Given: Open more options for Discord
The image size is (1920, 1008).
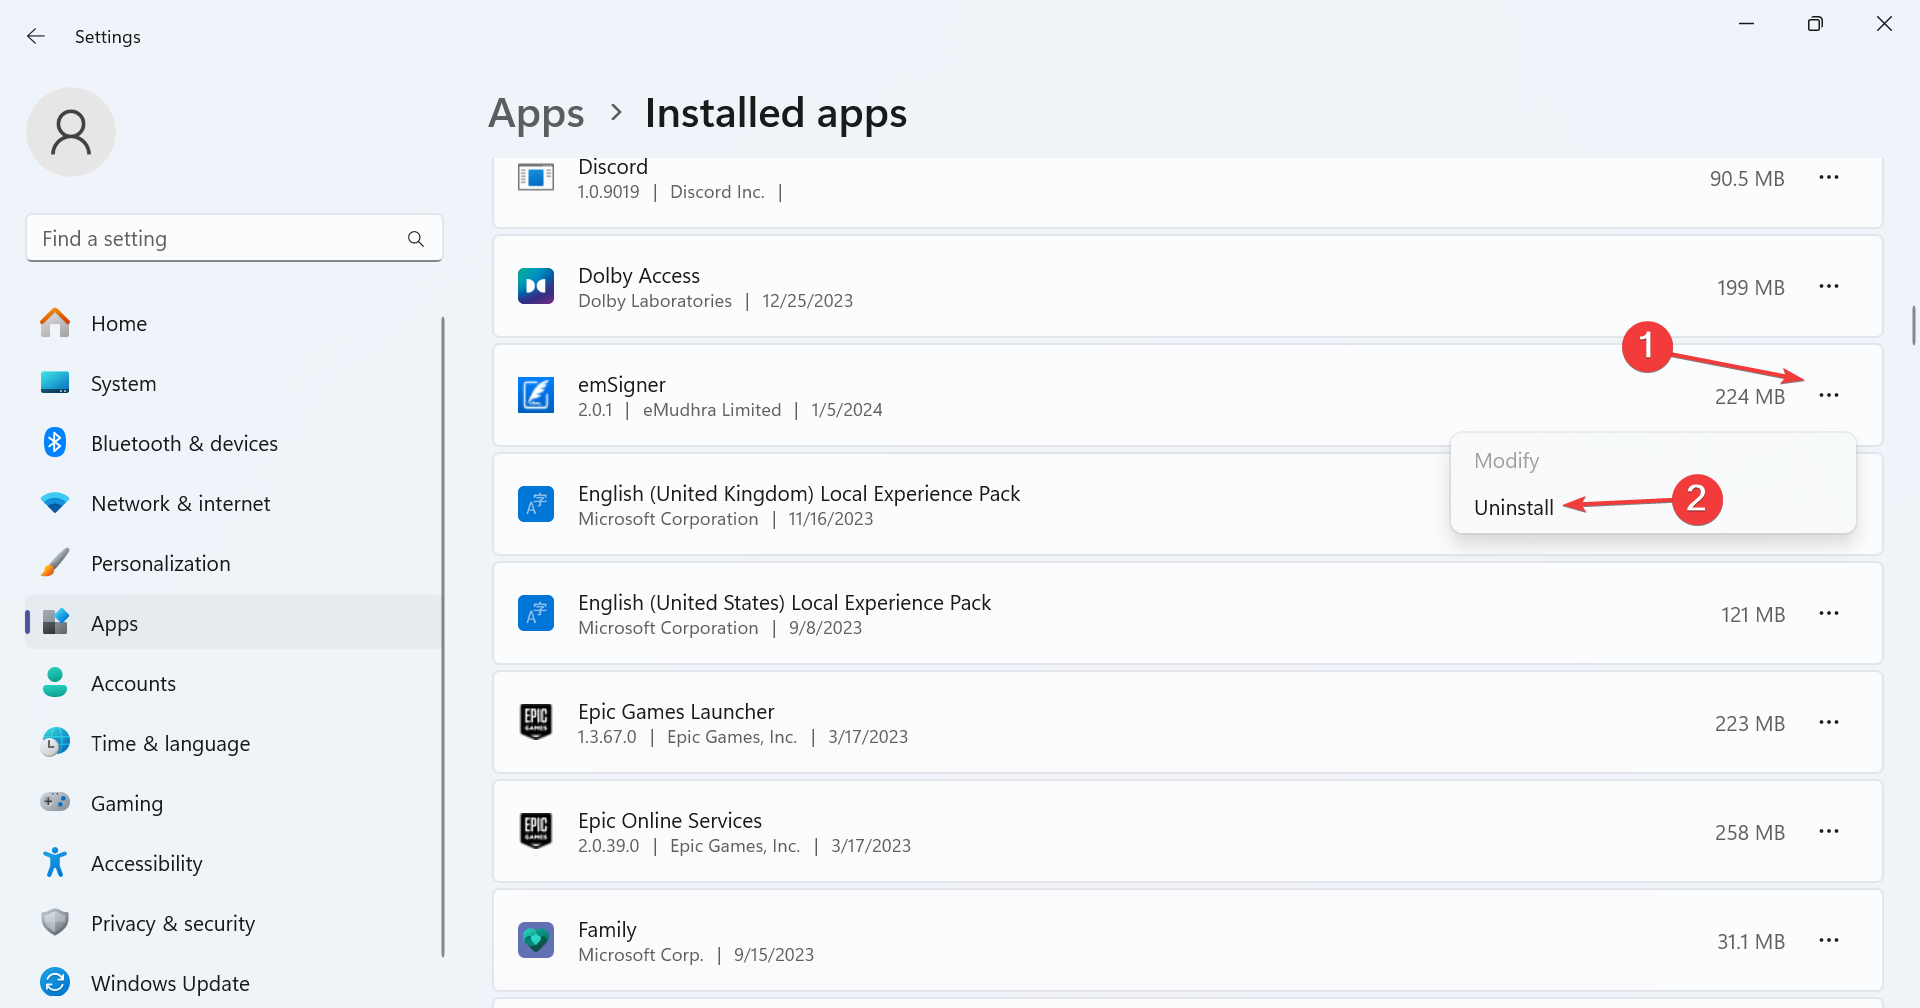Looking at the screenshot, I should pyautogui.click(x=1829, y=178).
